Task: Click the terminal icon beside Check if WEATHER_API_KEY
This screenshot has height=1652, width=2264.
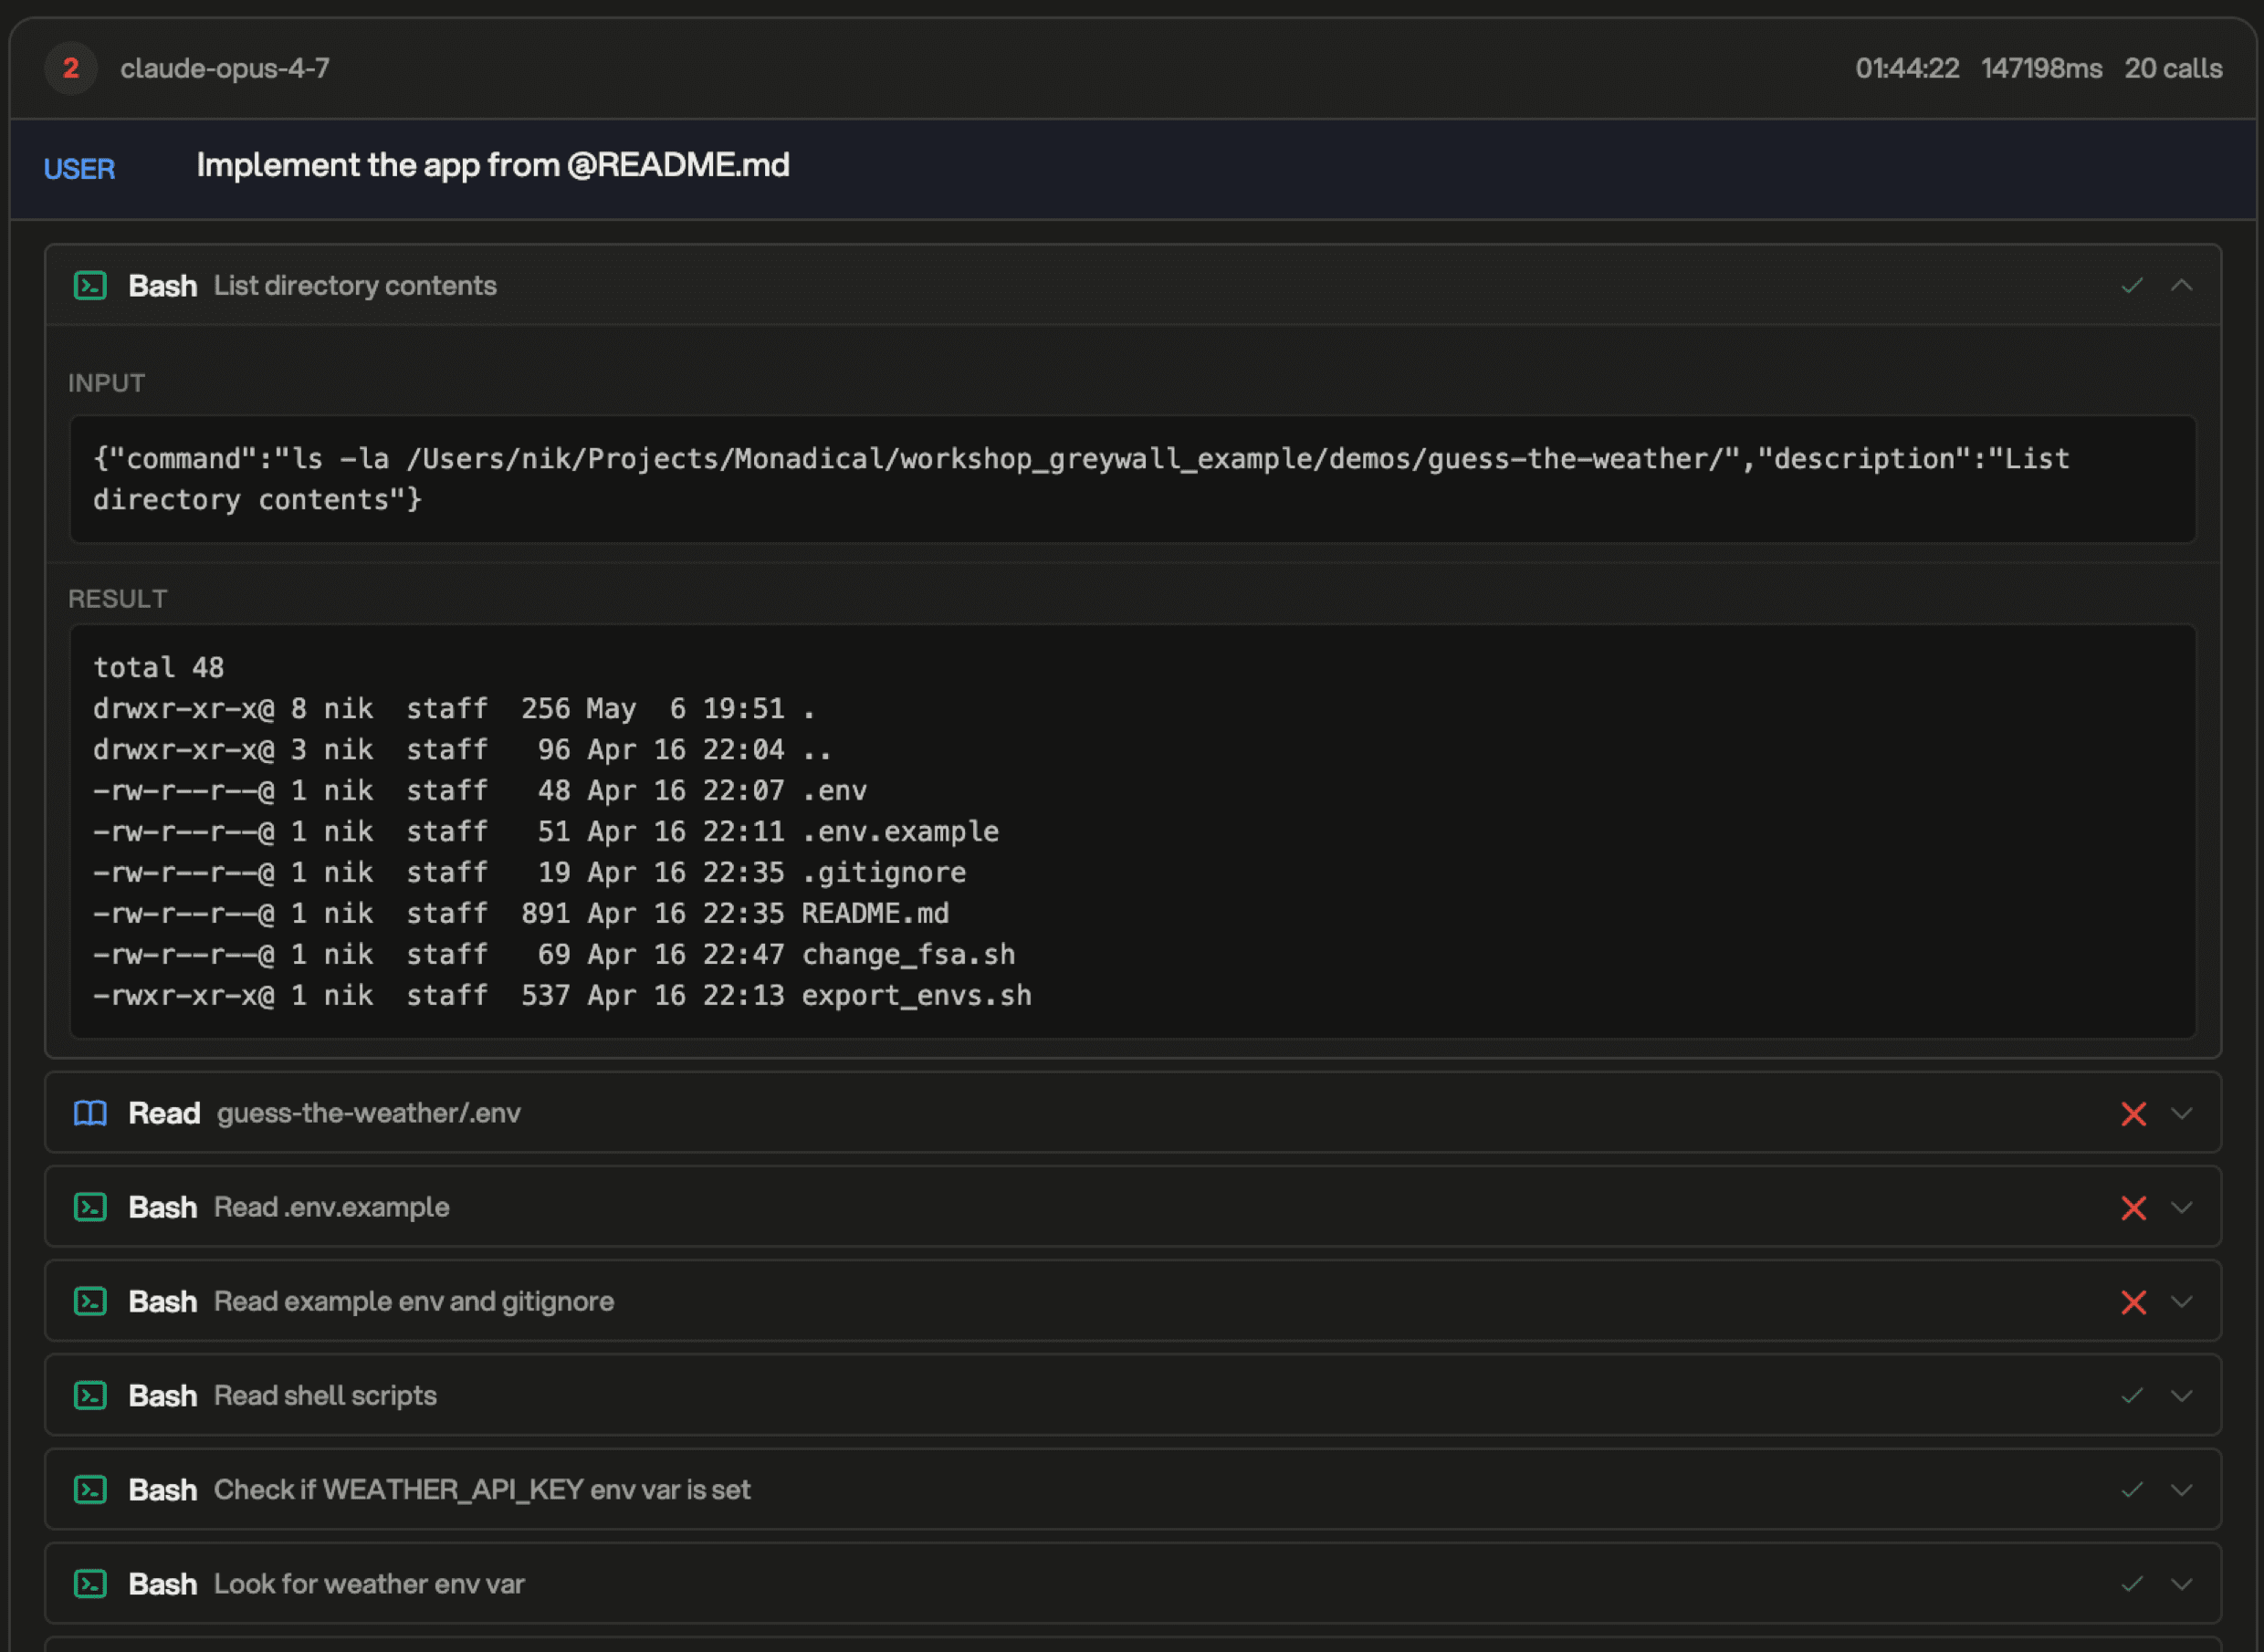Action: click(x=90, y=1490)
